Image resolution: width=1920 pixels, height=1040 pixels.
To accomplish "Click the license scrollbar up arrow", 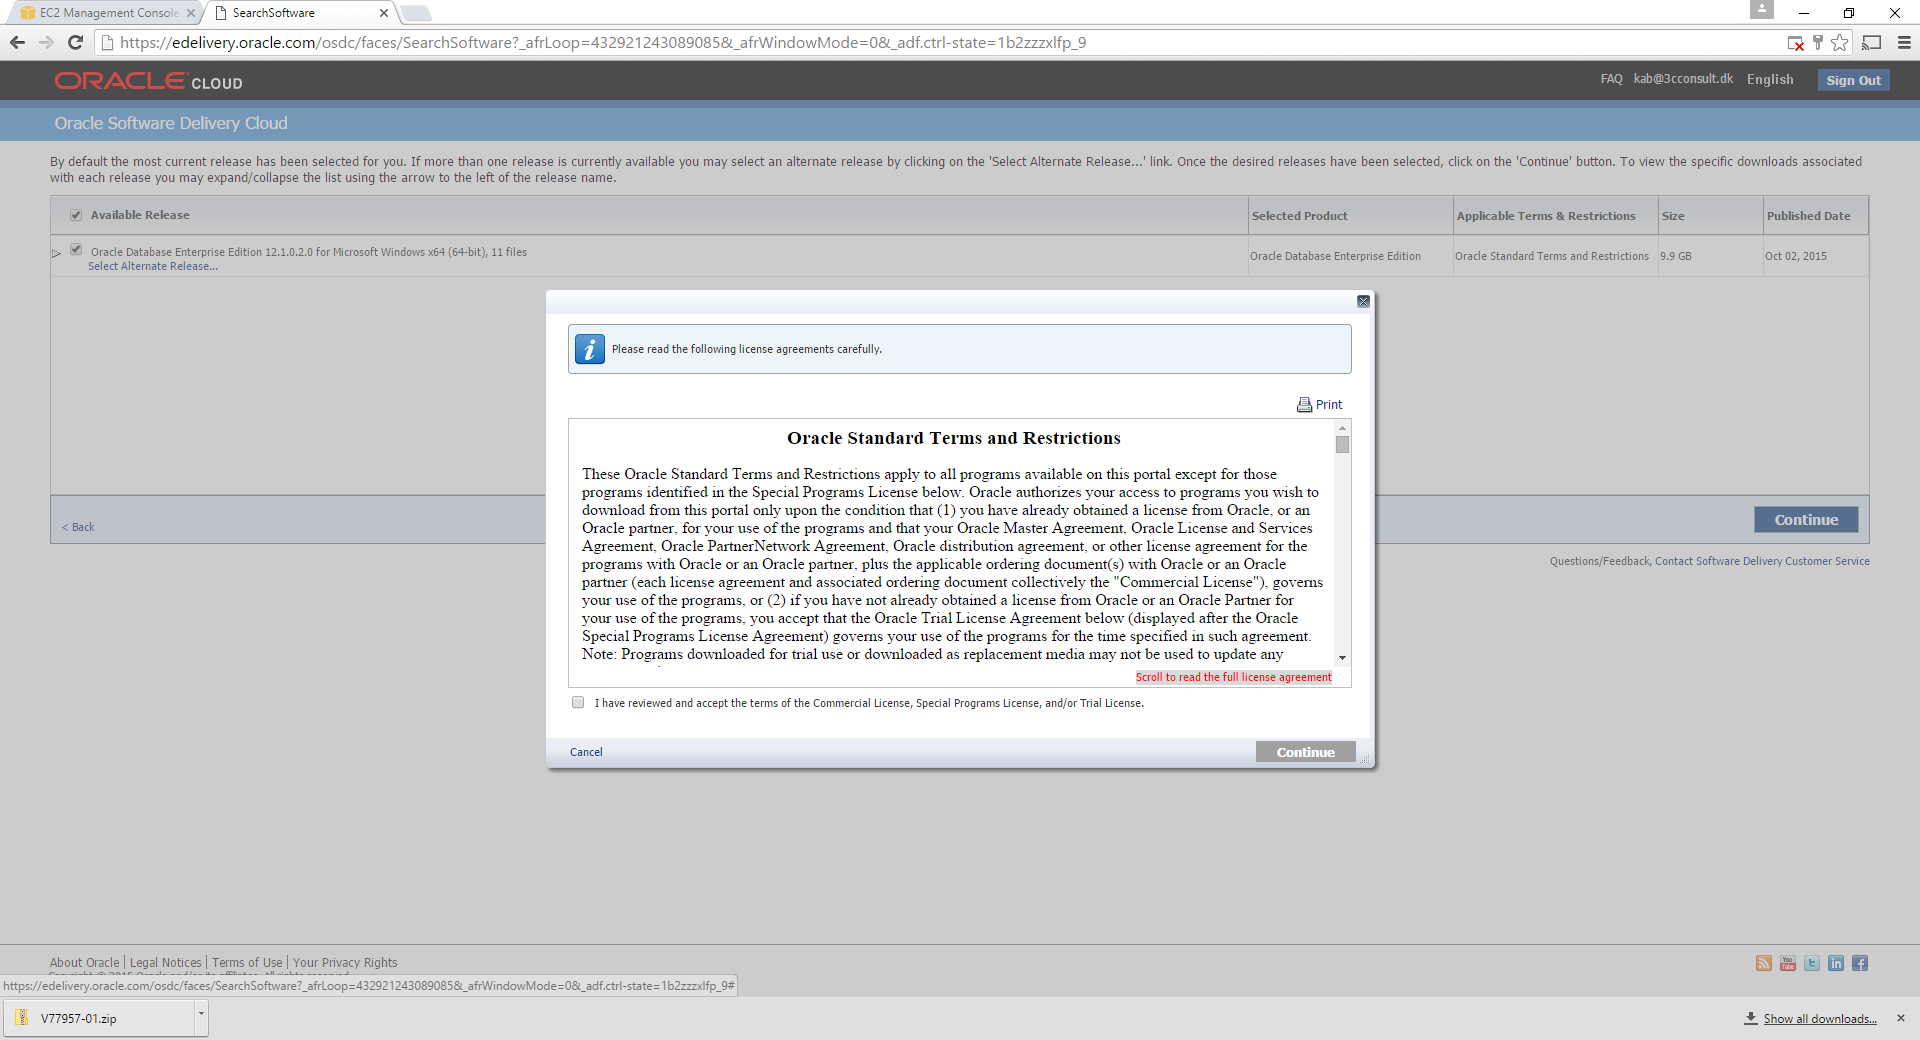I will coord(1342,428).
